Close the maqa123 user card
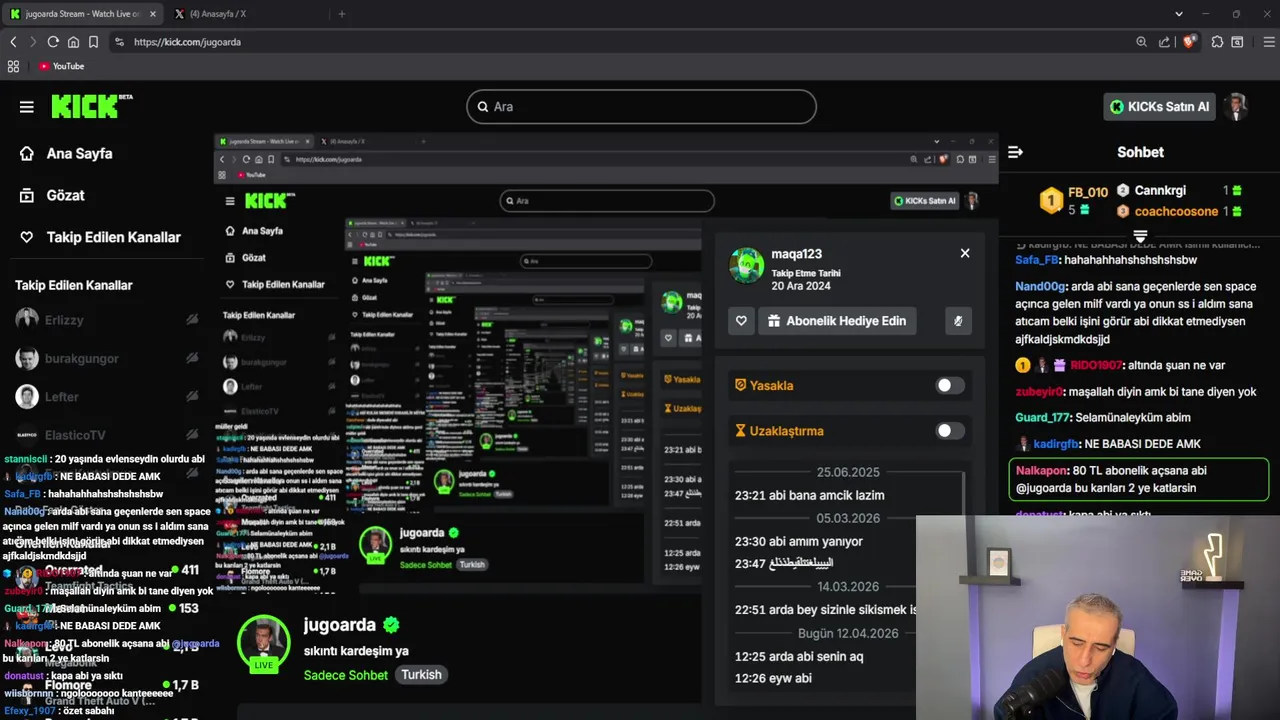Image resolution: width=1280 pixels, height=720 pixels. pyautogui.click(x=965, y=253)
